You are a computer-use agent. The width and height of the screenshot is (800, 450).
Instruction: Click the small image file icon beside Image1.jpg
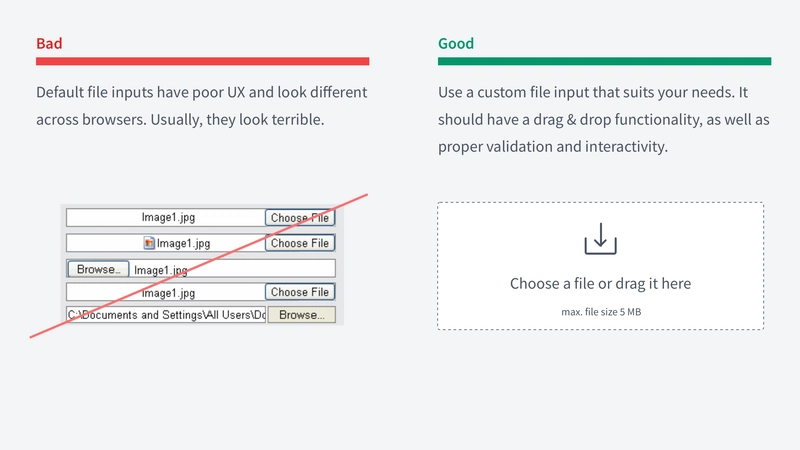149,243
